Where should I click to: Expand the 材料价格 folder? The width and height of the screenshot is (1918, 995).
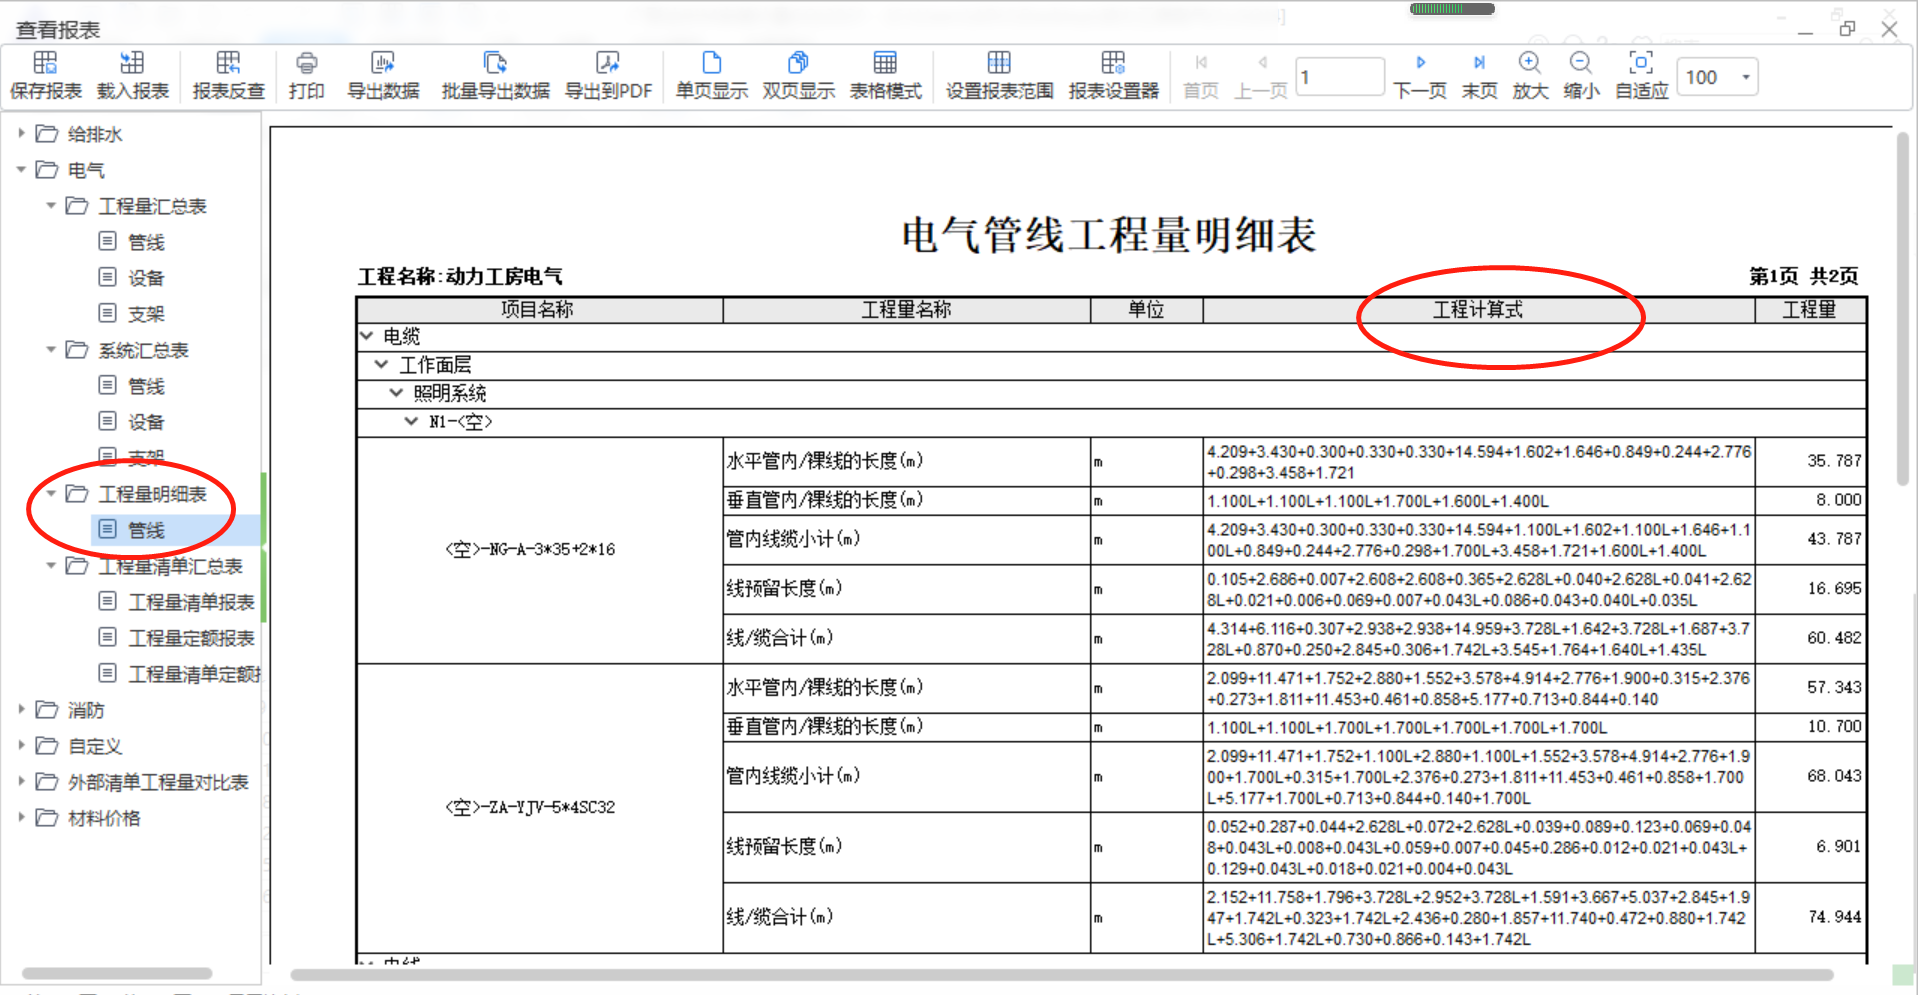(21, 817)
